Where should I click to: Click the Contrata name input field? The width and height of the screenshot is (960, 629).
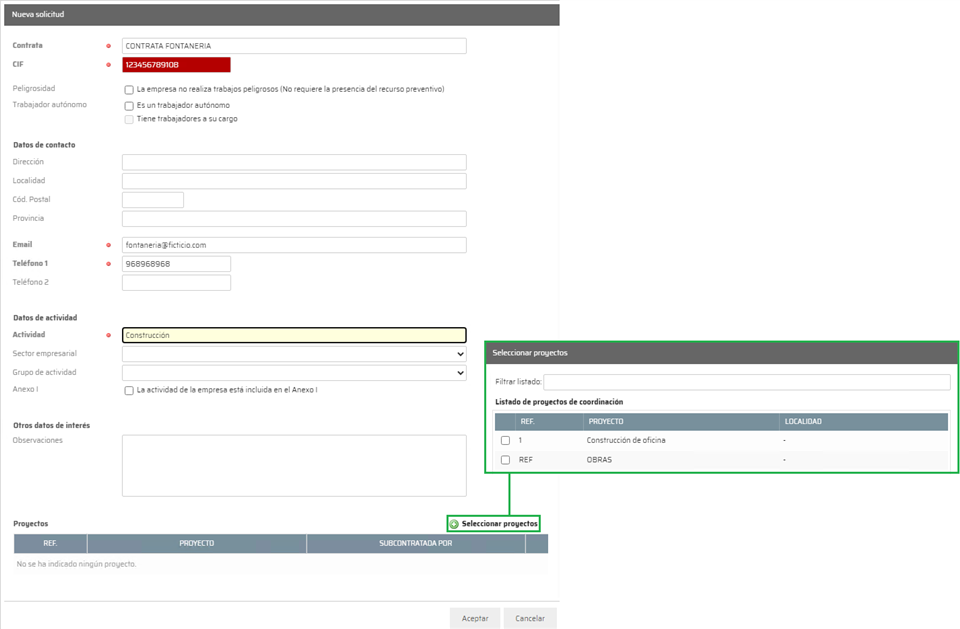click(294, 46)
